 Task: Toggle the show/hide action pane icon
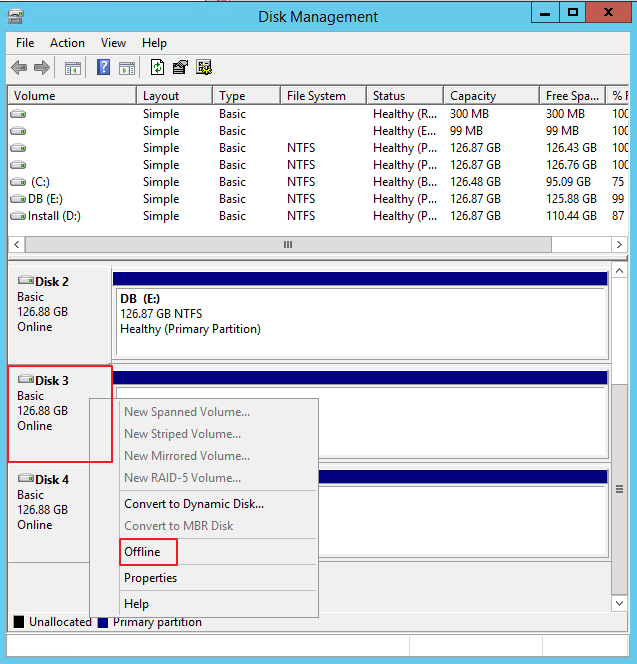[127, 68]
